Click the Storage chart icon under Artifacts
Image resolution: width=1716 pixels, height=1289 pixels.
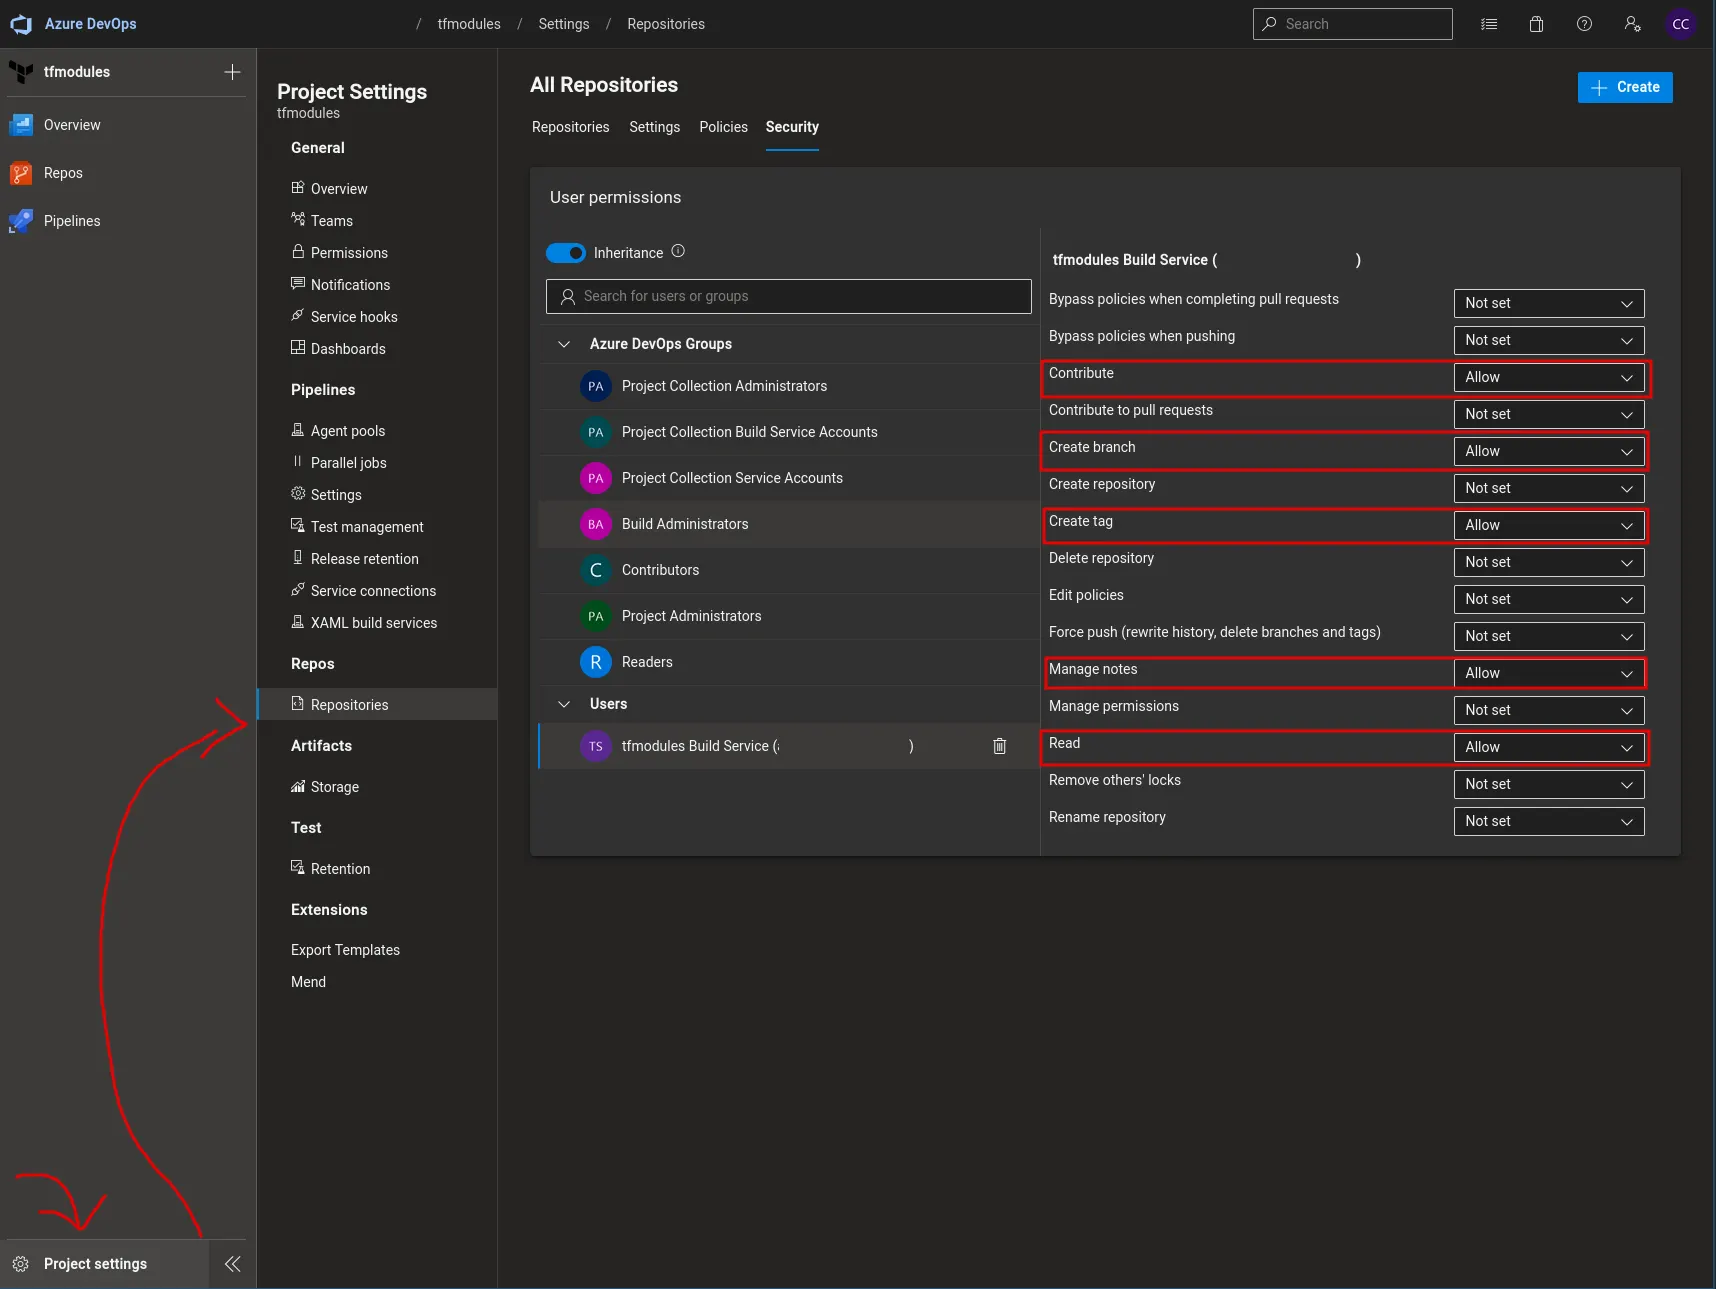(x=298, y=786)
